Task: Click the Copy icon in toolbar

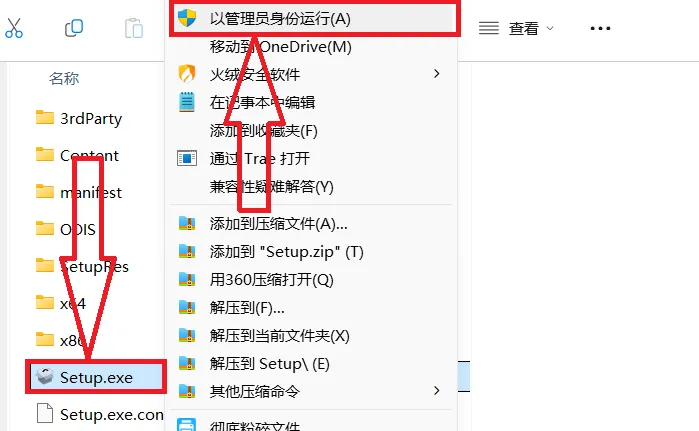Action: point(74,28)
